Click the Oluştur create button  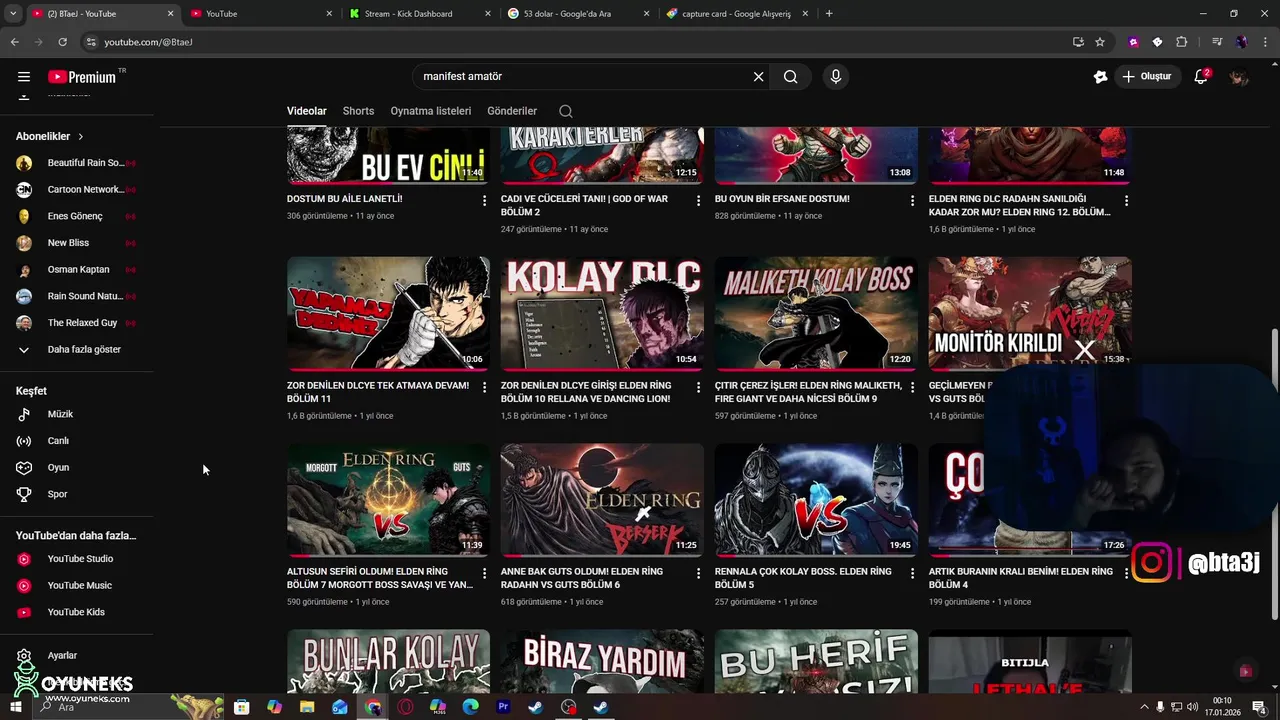[1147, 76]
